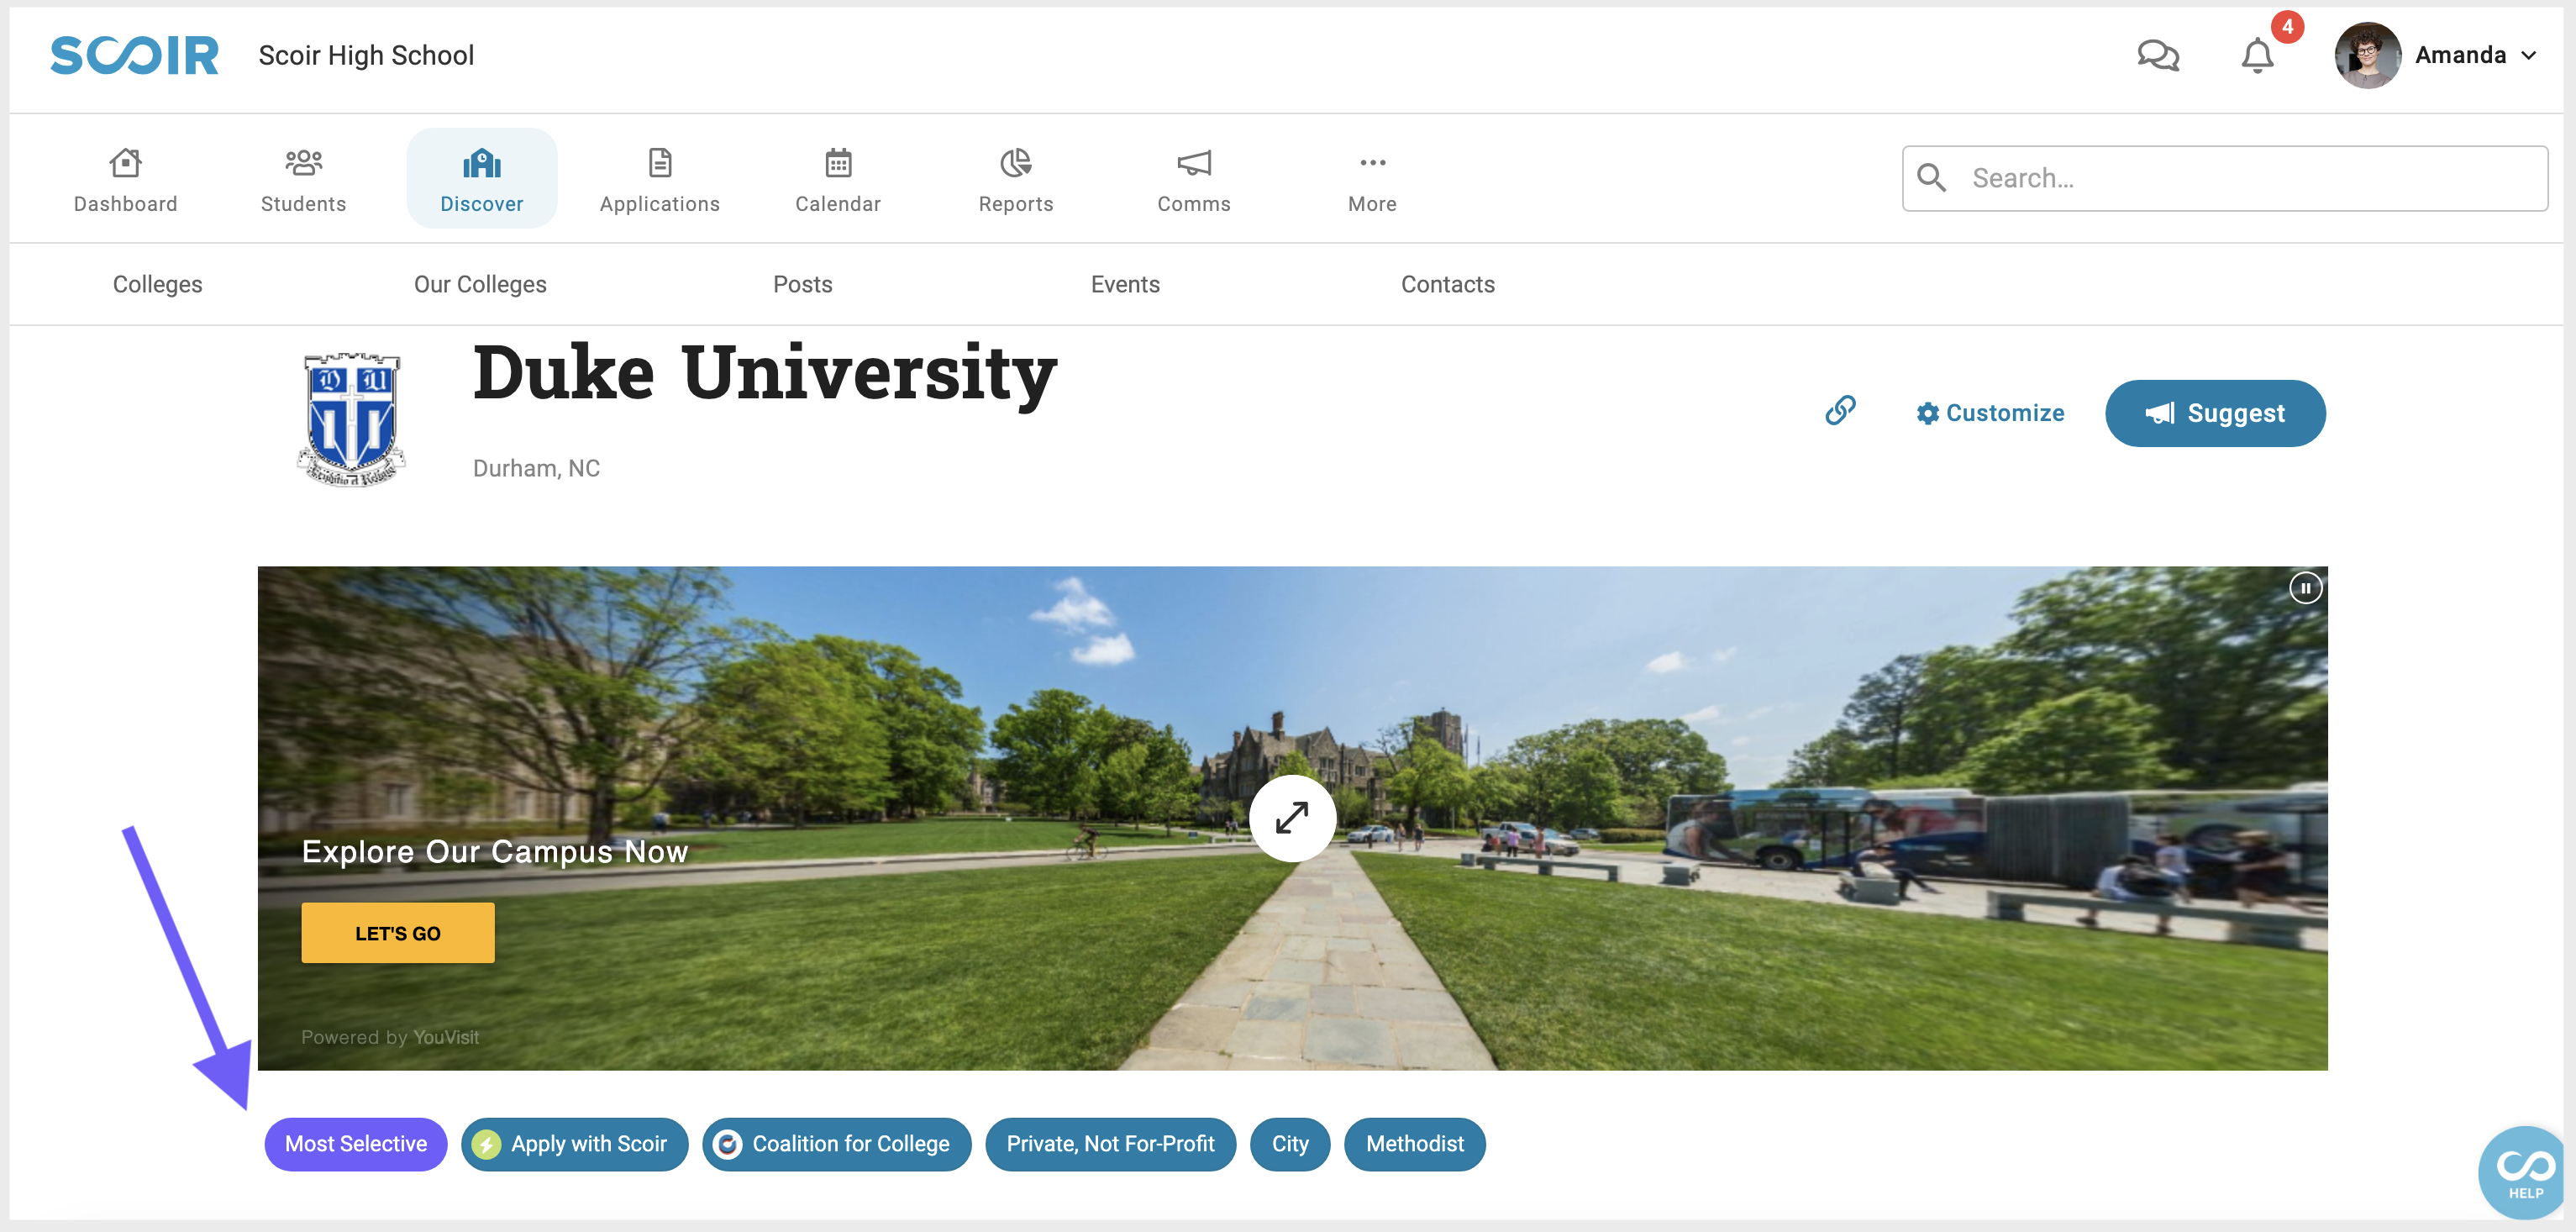Click the Students navigation icon
This screenshot has height=1232, width=2576.
pos(304,177)
